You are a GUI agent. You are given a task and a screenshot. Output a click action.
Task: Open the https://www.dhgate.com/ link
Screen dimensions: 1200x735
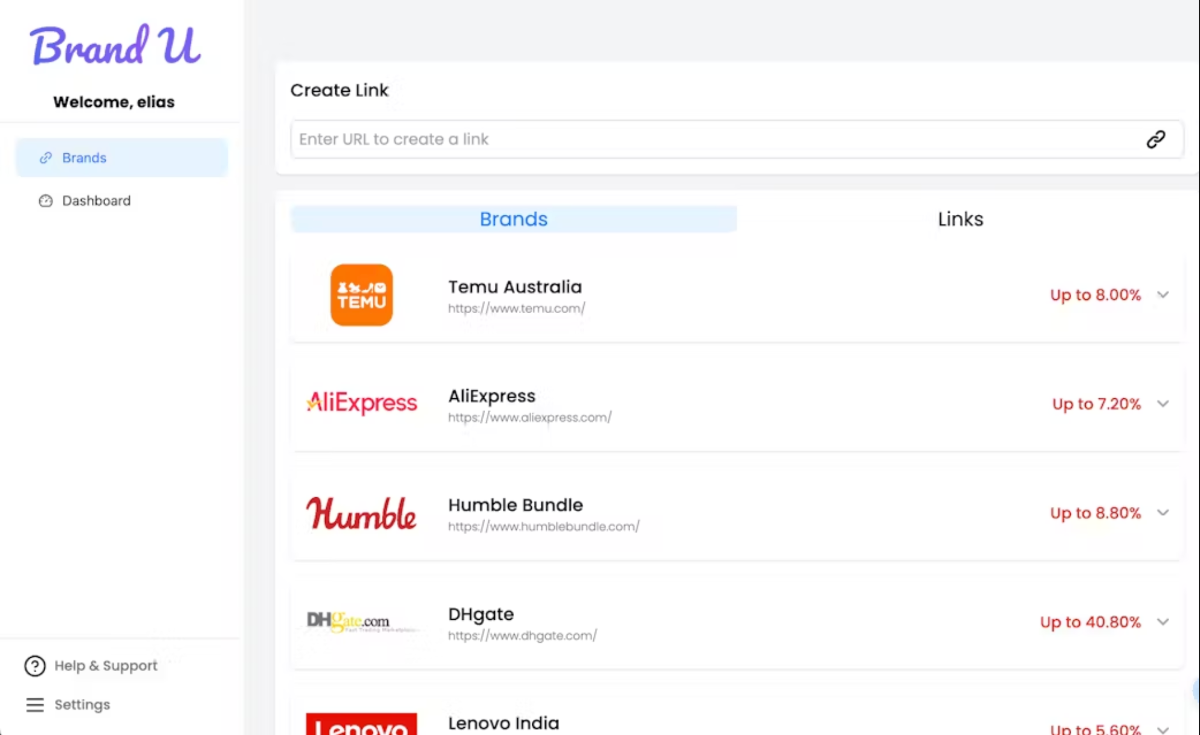tap(523, 636)
